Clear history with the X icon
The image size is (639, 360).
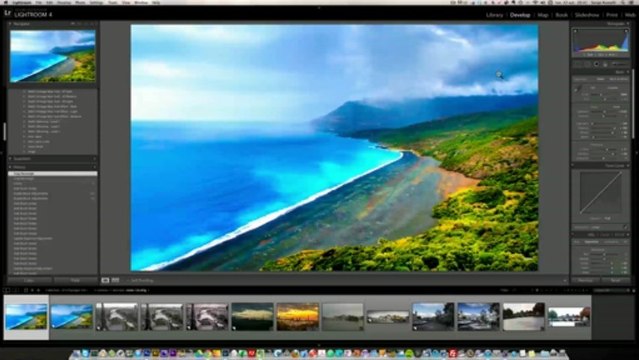94,167
